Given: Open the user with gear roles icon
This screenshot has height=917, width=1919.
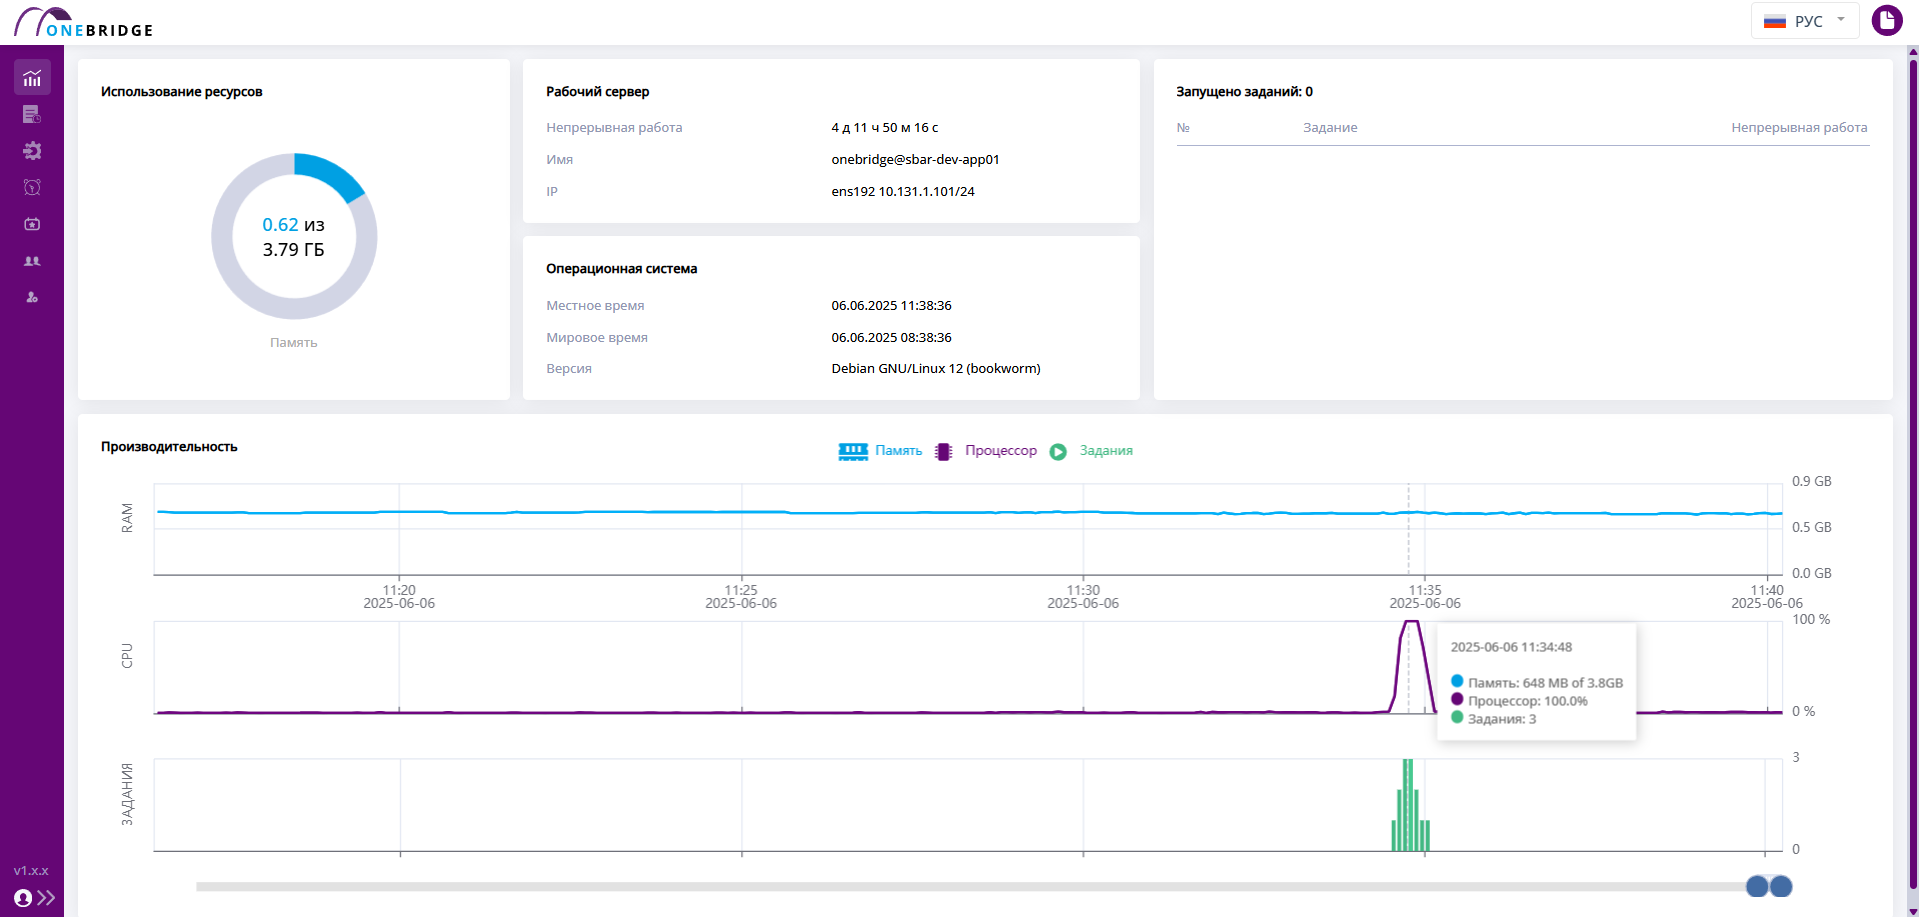Looking at the screenshot, I should point(32,297).
